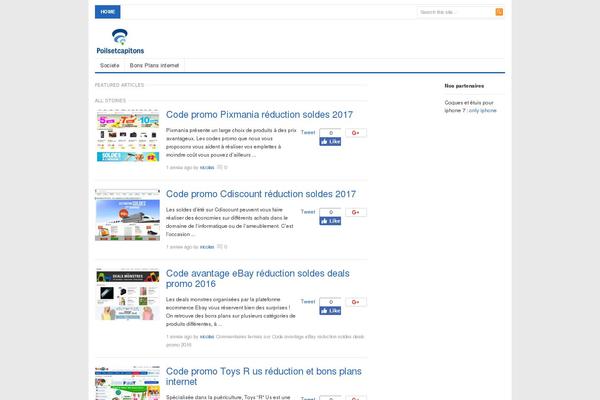This screenshot has width=600, height=400.
Task: Open the Societe menu item
Action: point(110,65)
